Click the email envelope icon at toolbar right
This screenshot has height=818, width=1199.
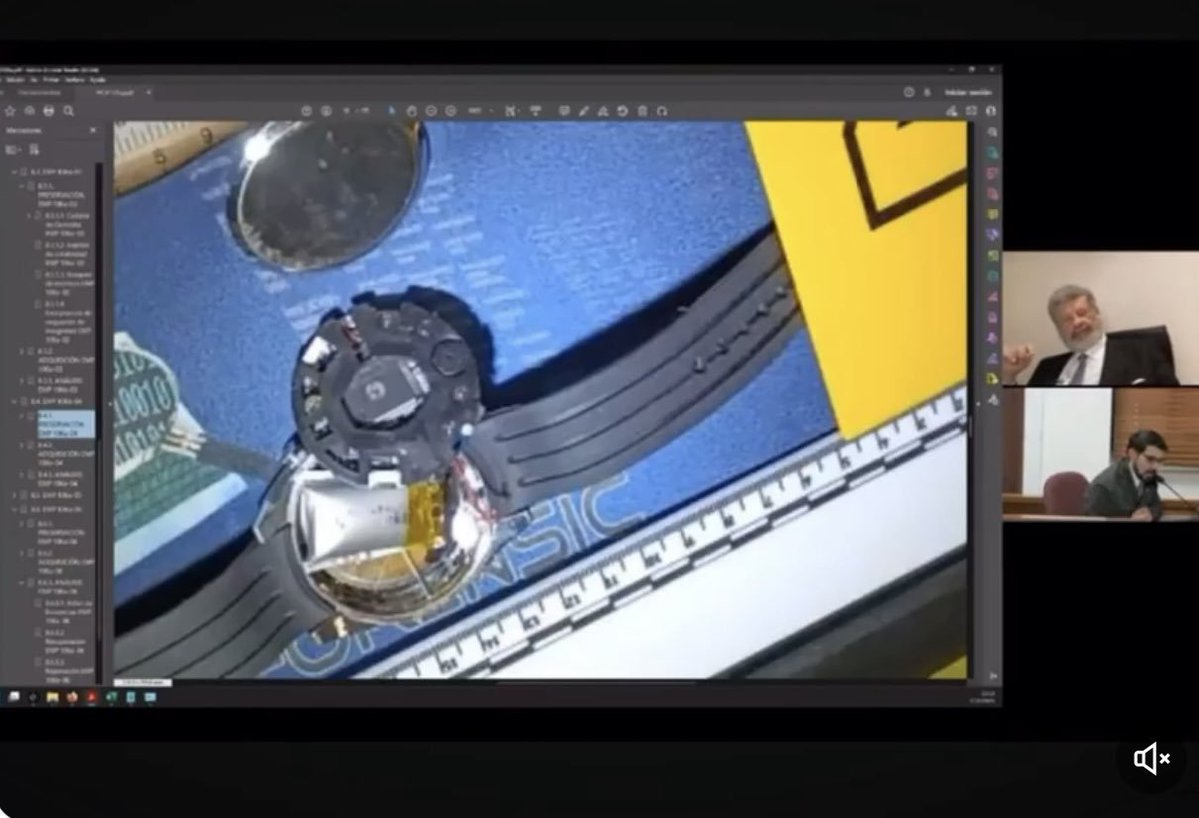[971, 111]
